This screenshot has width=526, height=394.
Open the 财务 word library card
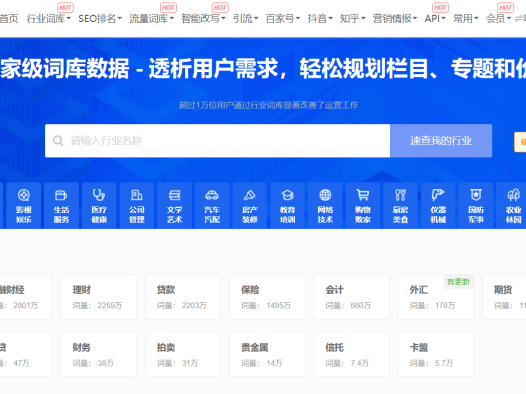pyautogui.click(x=99, y=354)
